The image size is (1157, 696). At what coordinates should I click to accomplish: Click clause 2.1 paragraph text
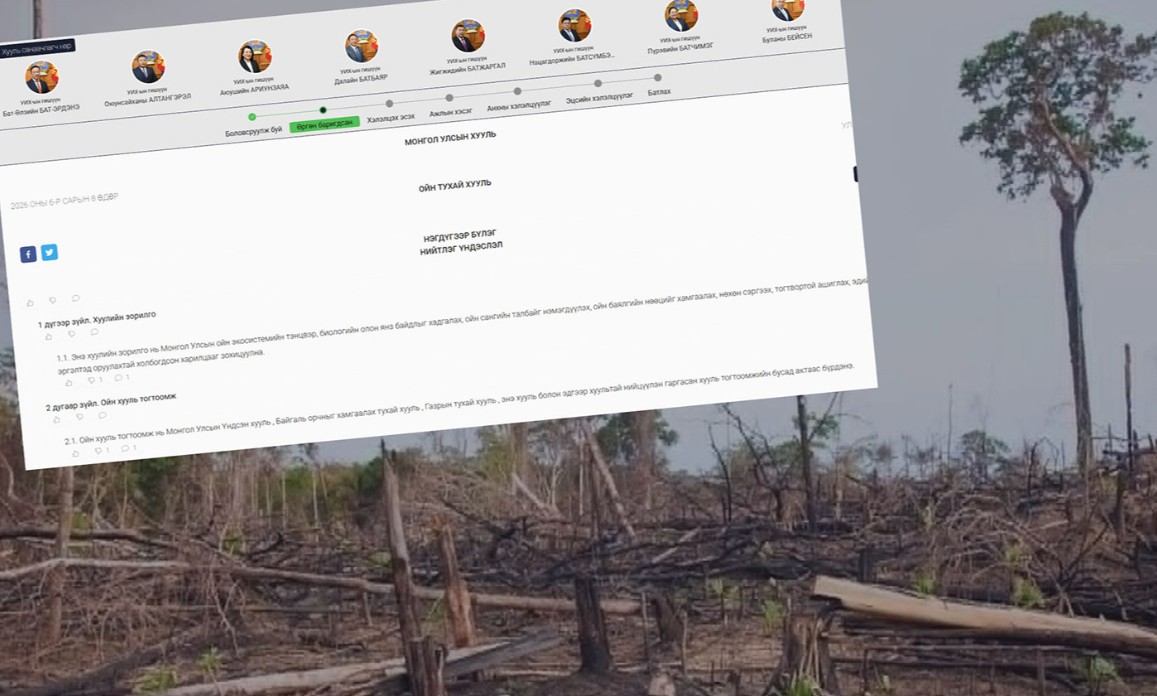coord(458,404)
